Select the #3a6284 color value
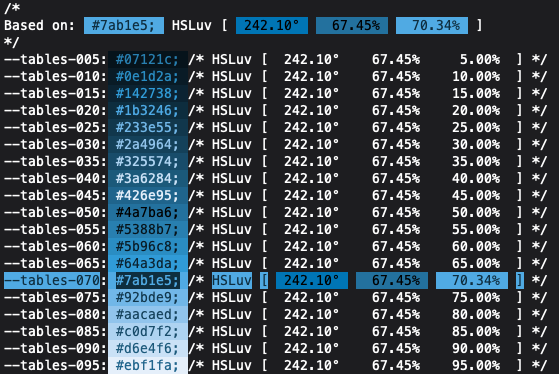The height and width of the screenshot is (374, 559). (148, 179)
